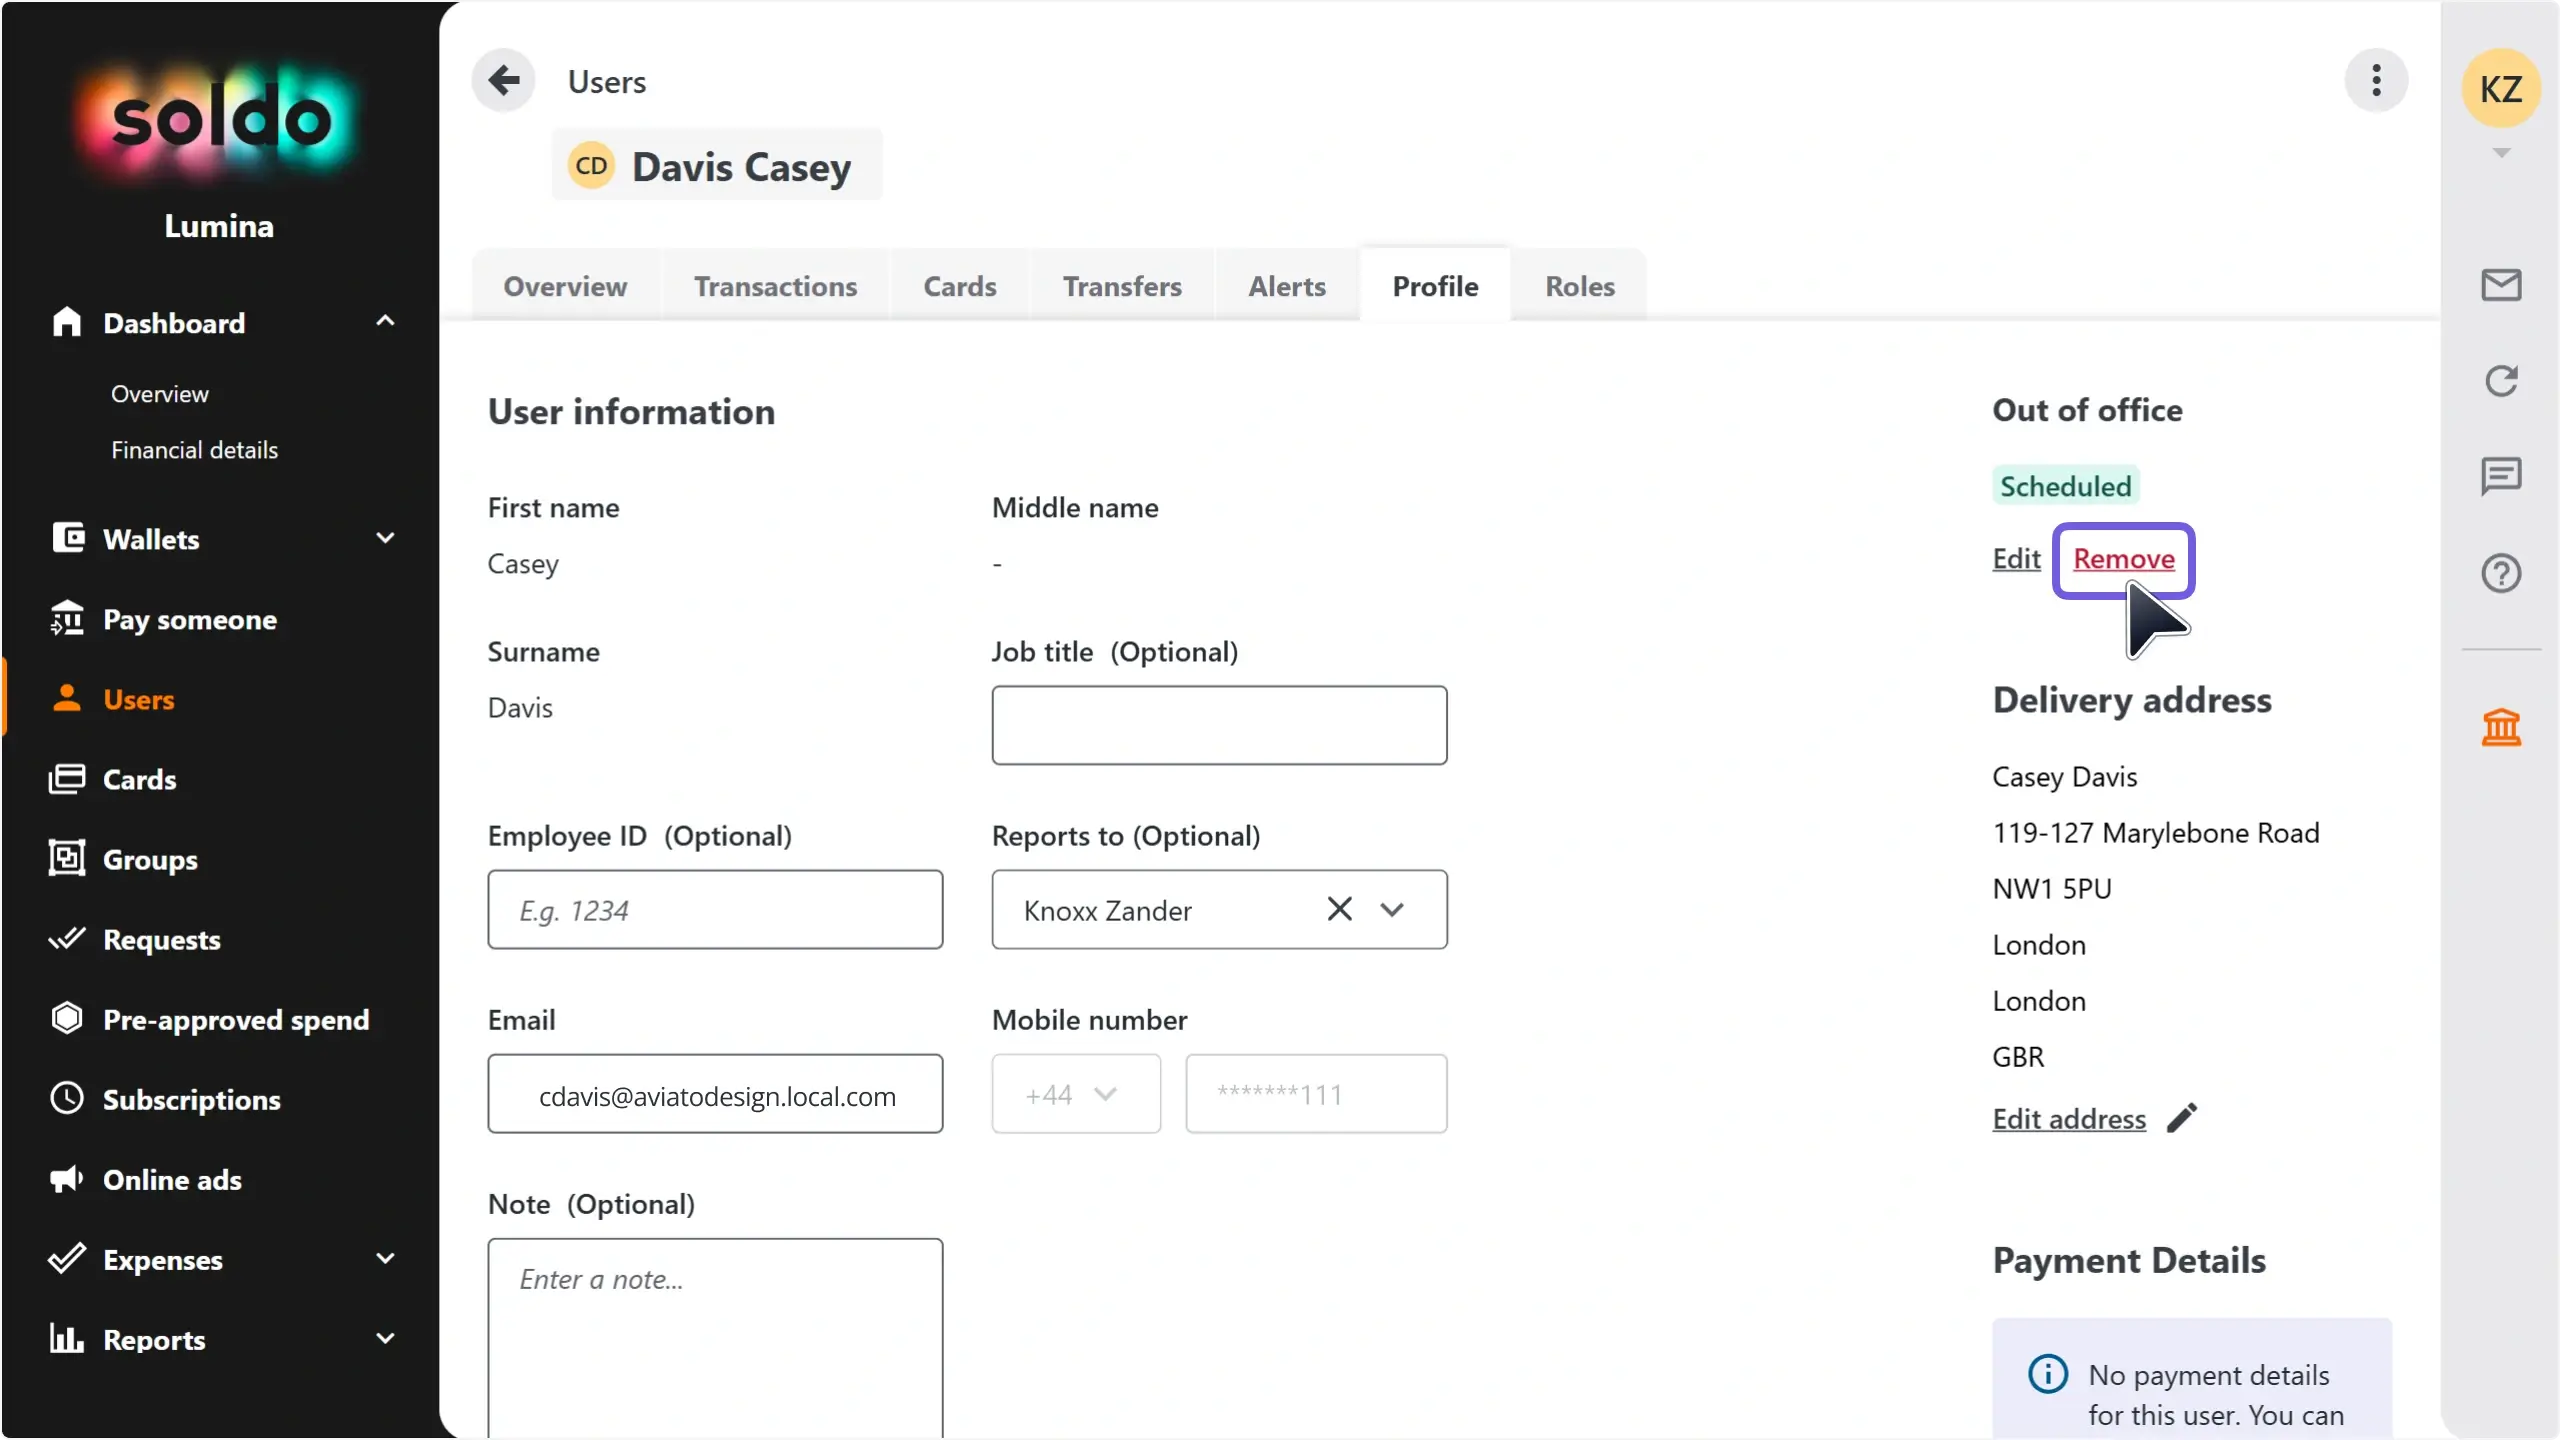Expand the Reports sidebar section
This screenshot has height=1440, width=2560.
click(x=385, y=1339)
